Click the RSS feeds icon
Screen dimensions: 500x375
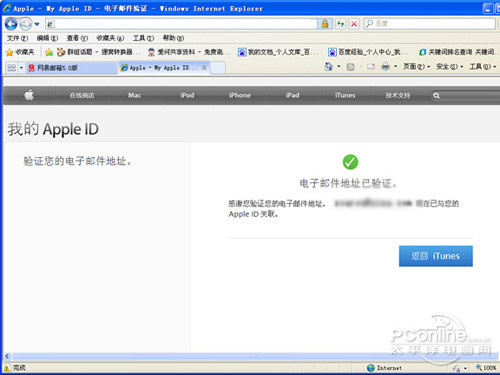coord(350,67)
